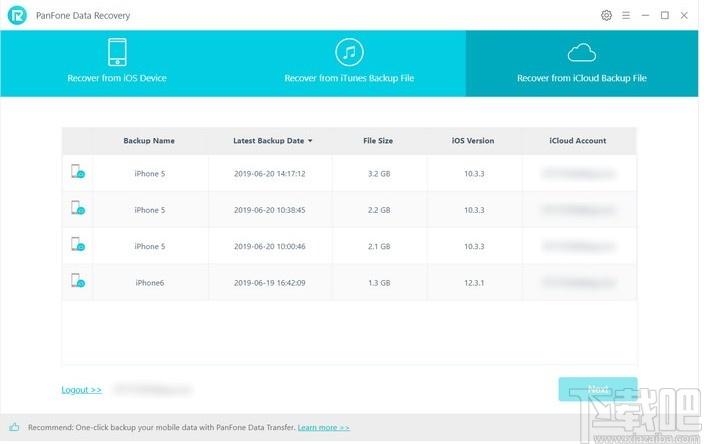The image size is (704, 444).
Task: Select backup dated 2019-06-20 10:00:46
Action: pyautogui.click(x=349, y=246)
